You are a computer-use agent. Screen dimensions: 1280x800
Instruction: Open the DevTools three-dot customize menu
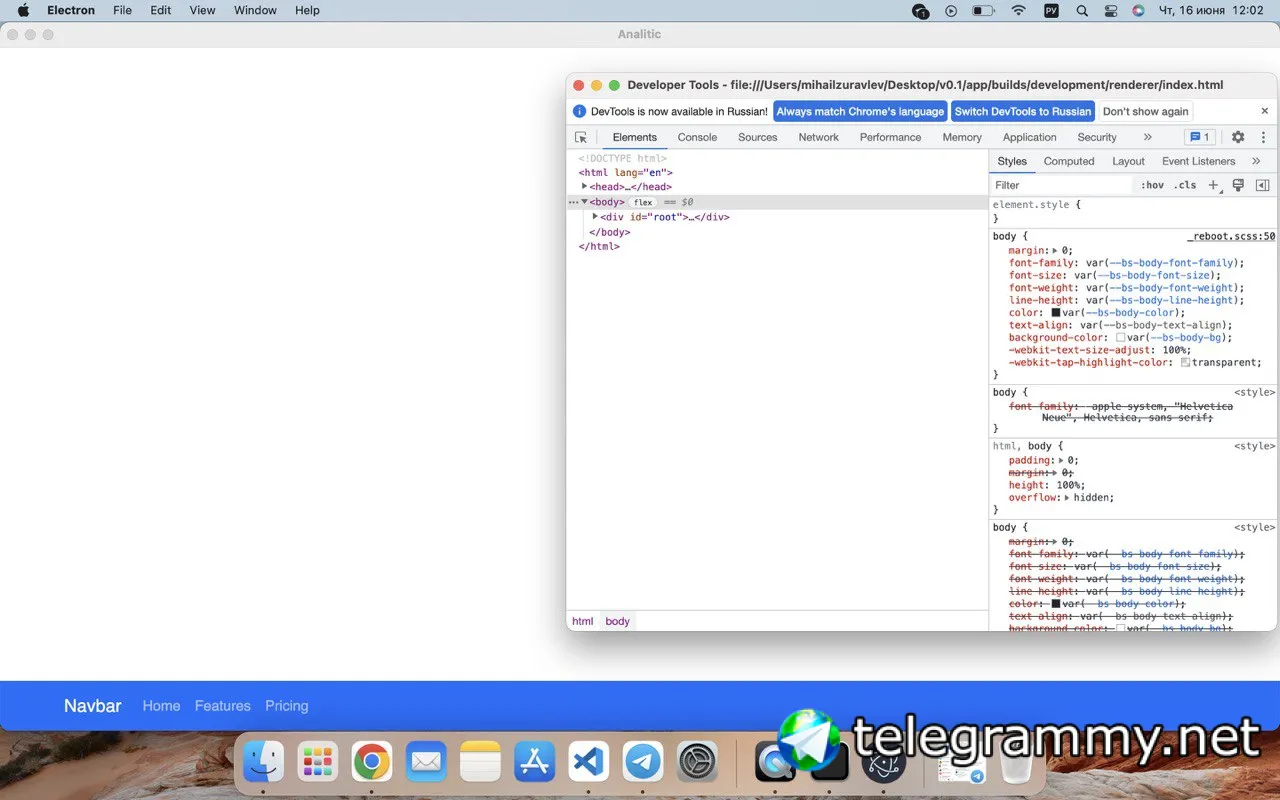(1263, 137)
